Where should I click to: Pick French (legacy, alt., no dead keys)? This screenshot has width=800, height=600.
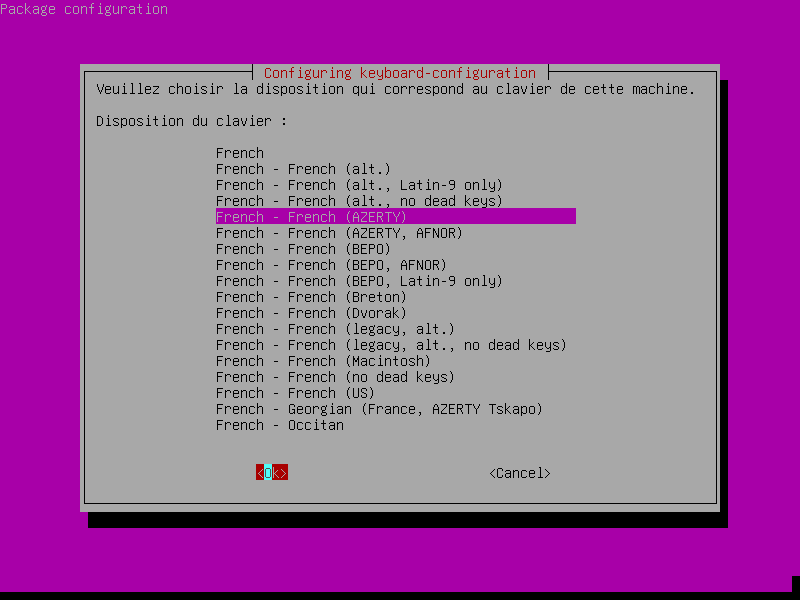[391, 345]
